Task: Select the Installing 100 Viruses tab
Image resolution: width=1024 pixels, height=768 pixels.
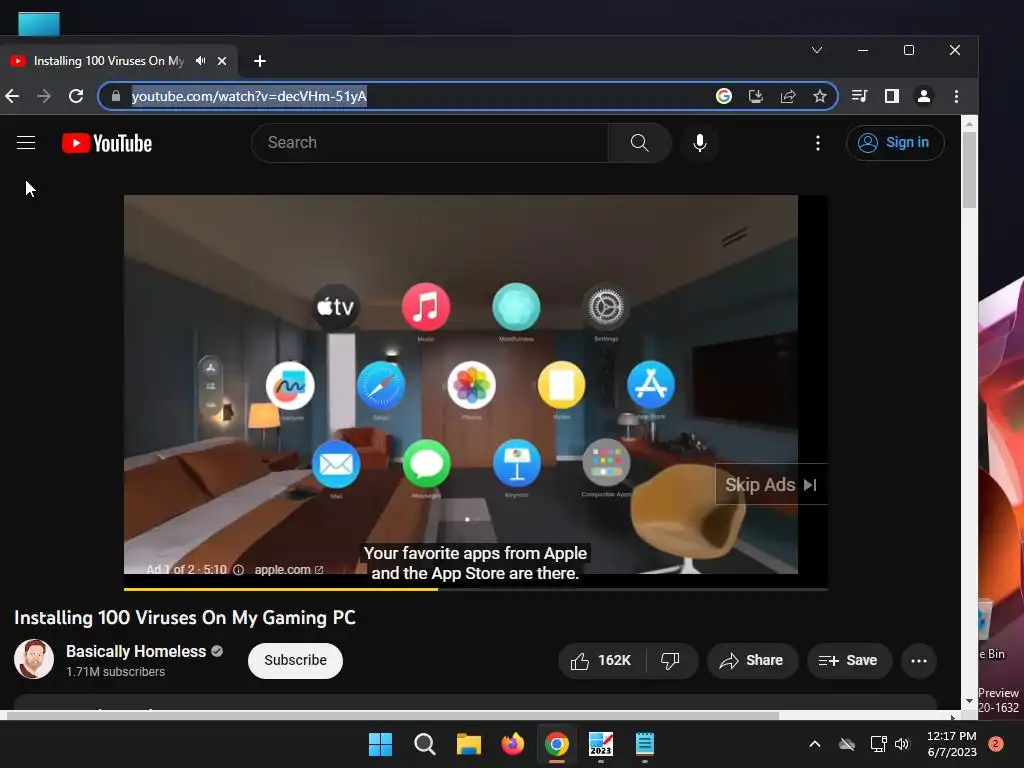Action: (108, 61)
